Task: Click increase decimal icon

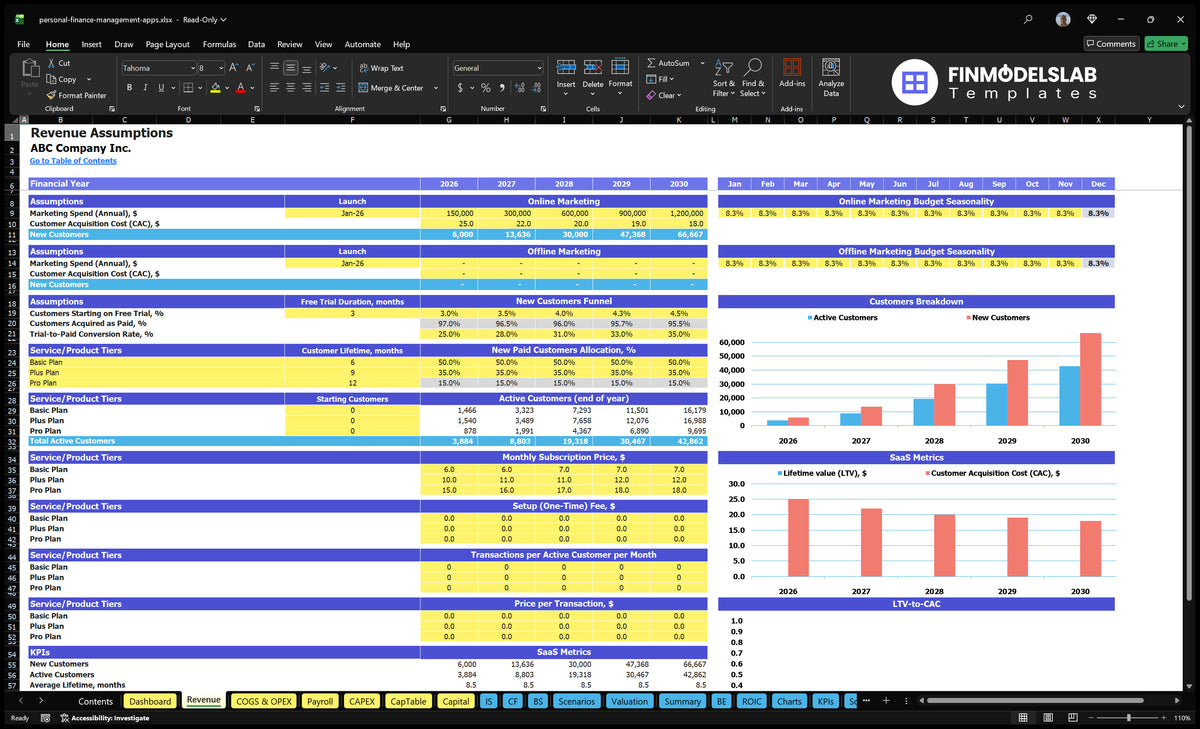Action: pos(520,88)
